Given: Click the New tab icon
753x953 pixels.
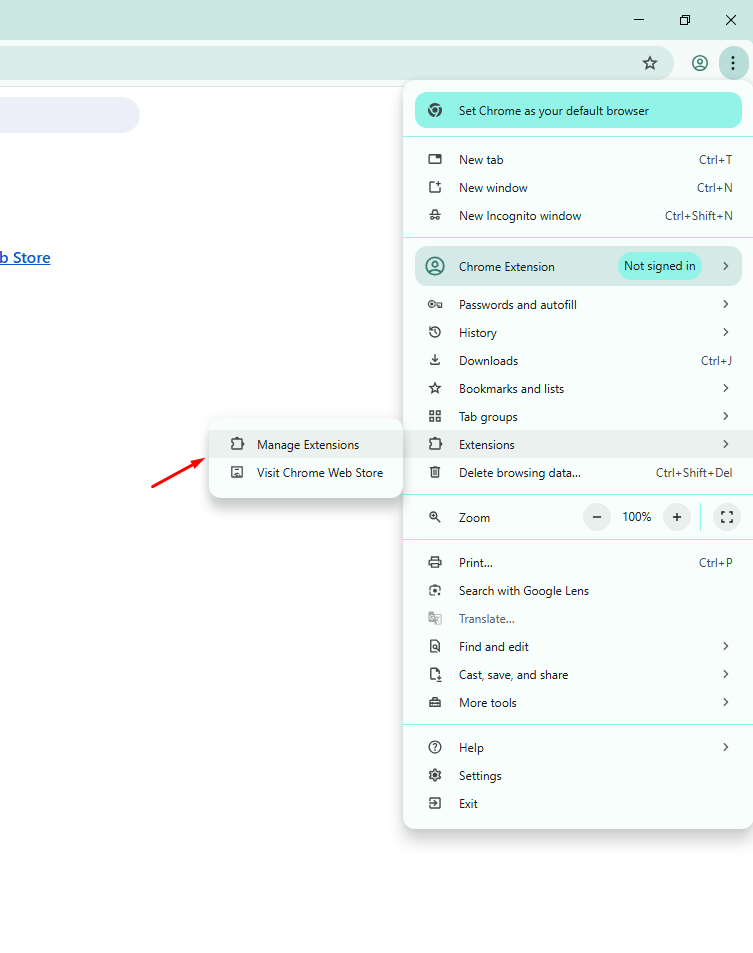Looking at the screenshot, I should (435, 159).
